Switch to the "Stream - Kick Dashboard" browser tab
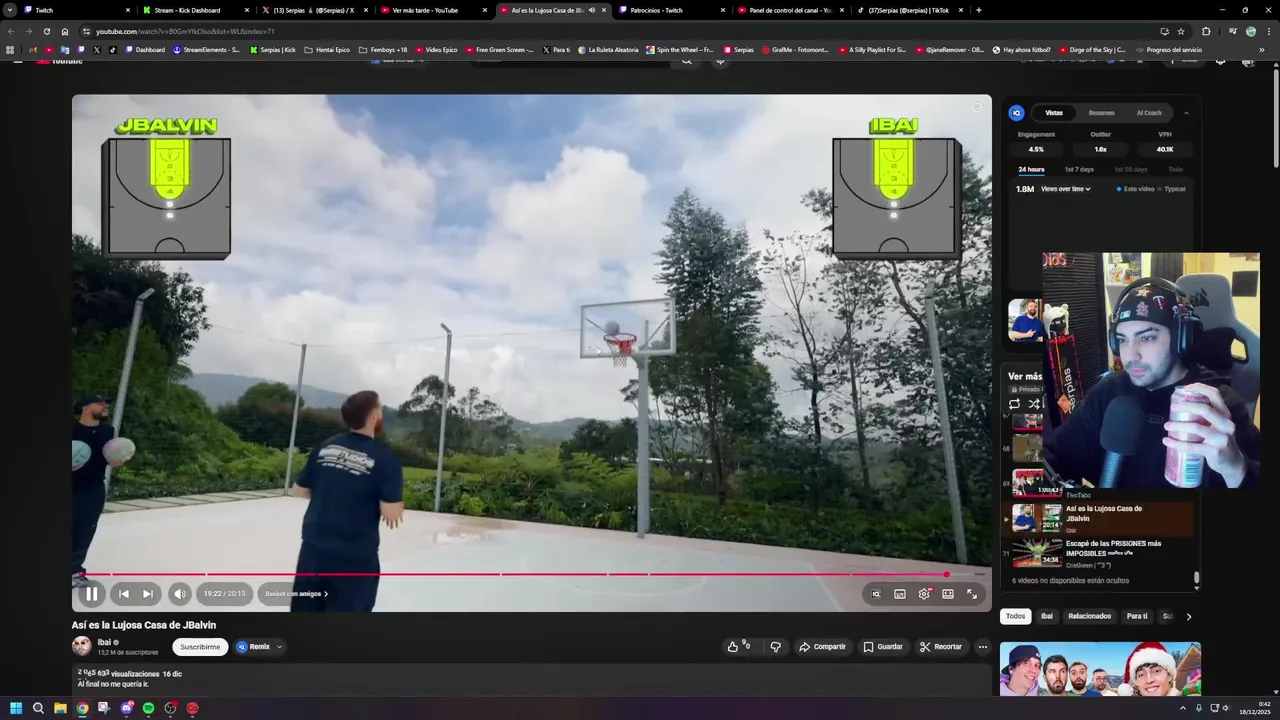The image size is (1280, 720). (194, 10)
